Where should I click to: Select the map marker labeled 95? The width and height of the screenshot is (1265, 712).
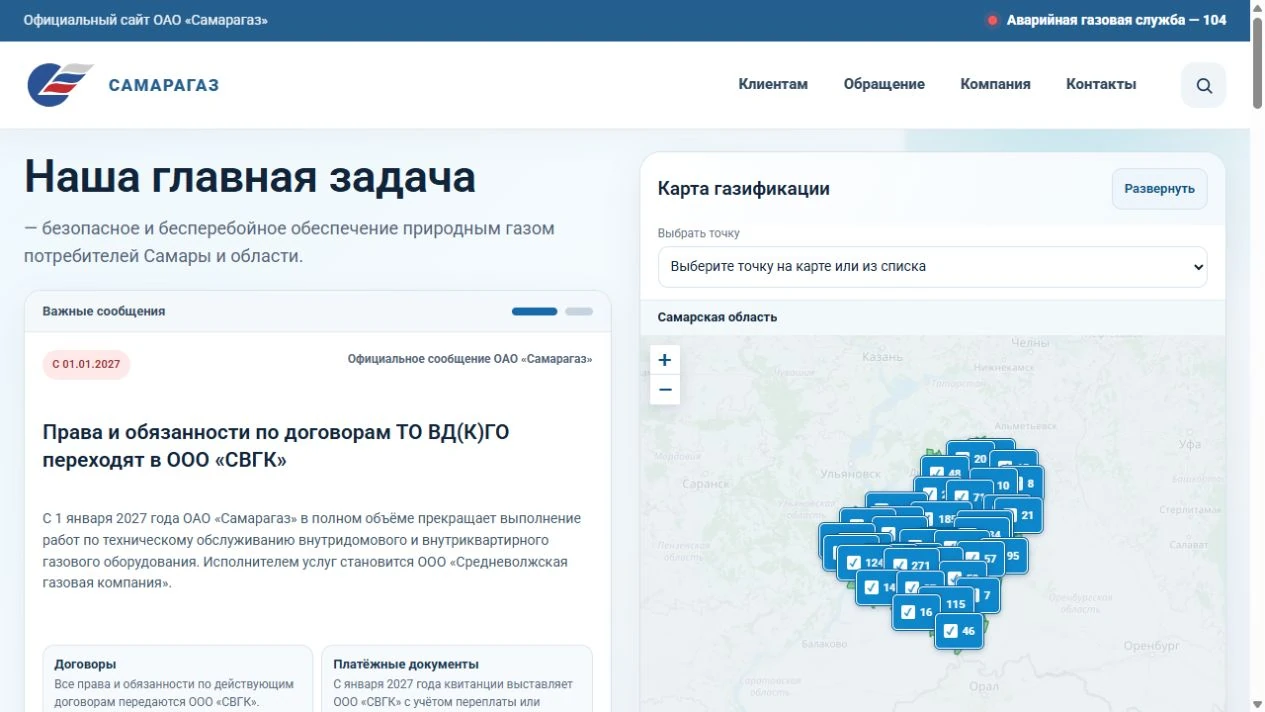pos(1014,556)
